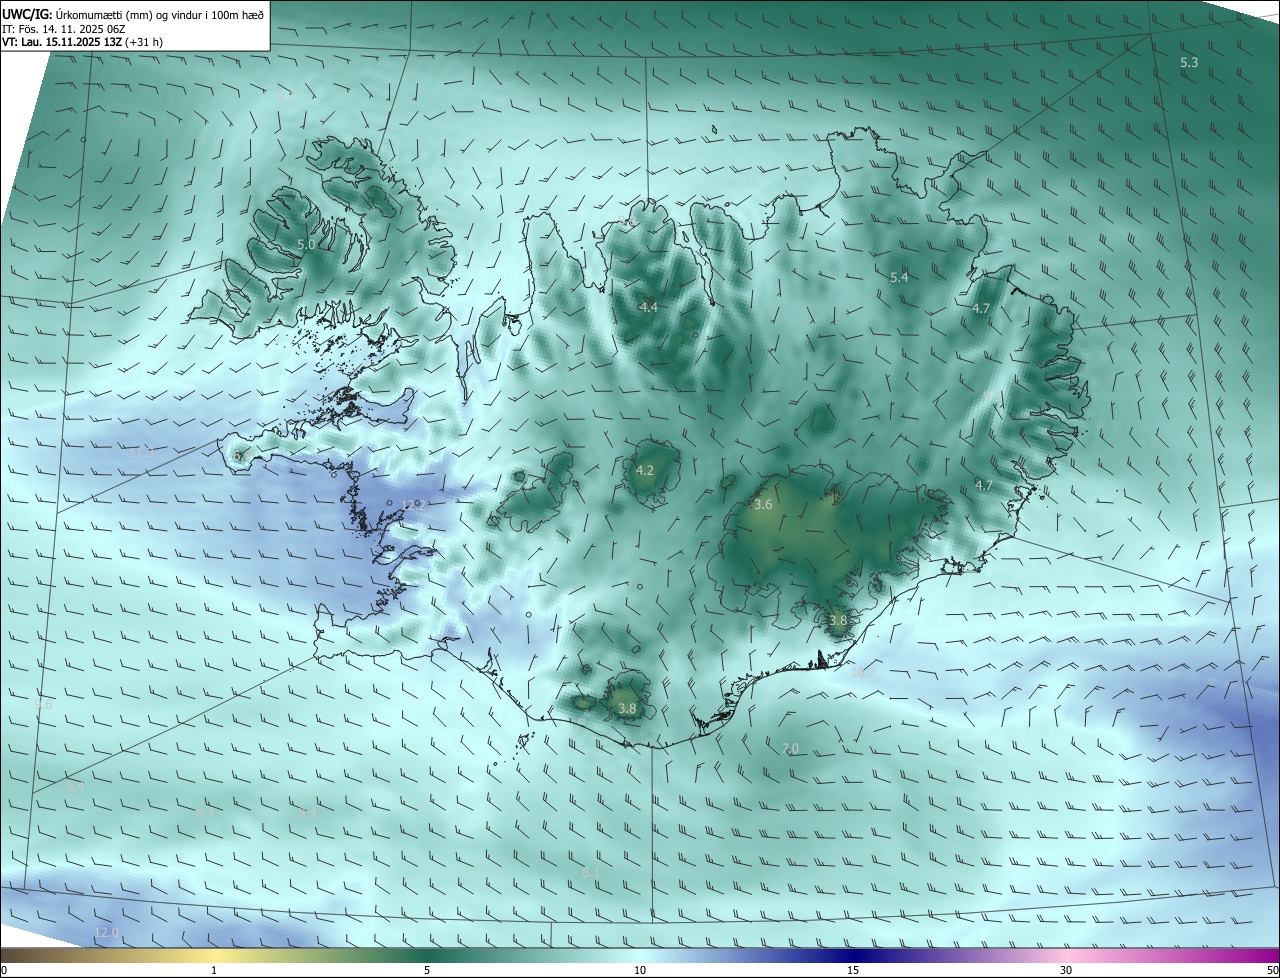Click the colorbar tick label 15
The height and width of the screenshot is (978, 1280).
point(853,970)
